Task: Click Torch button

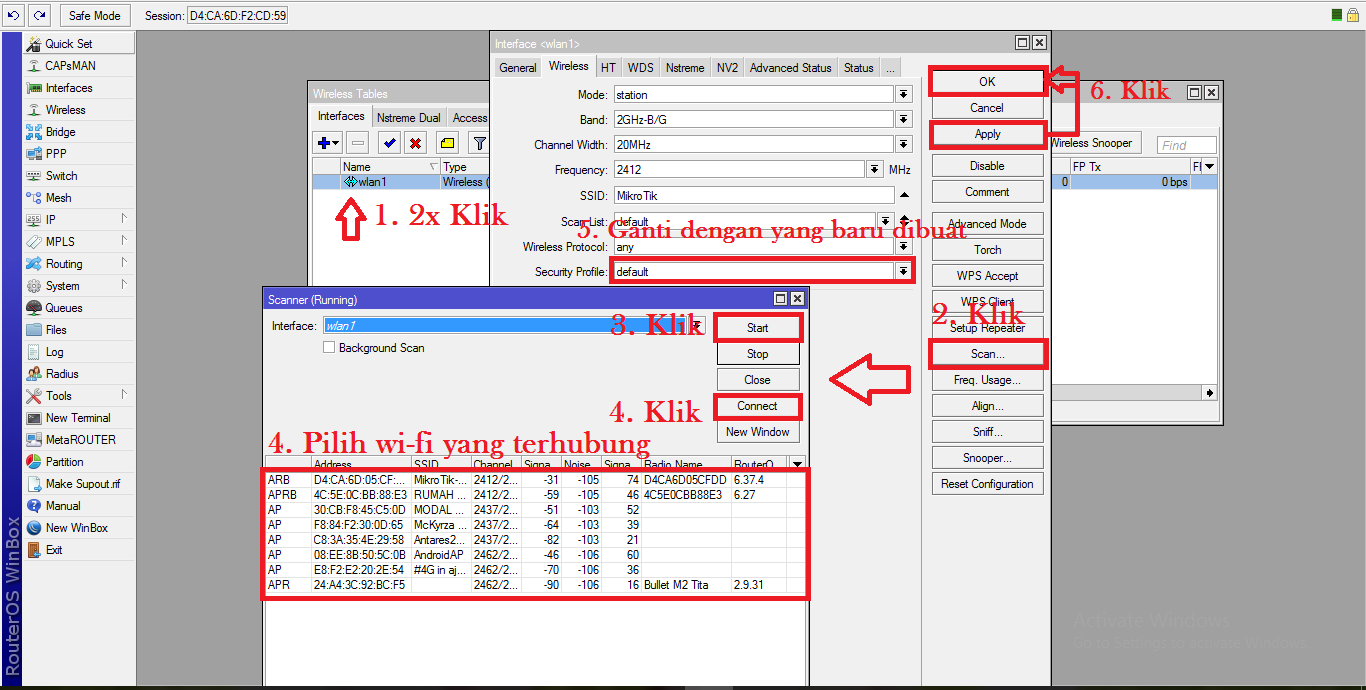Action: point(987,250)
